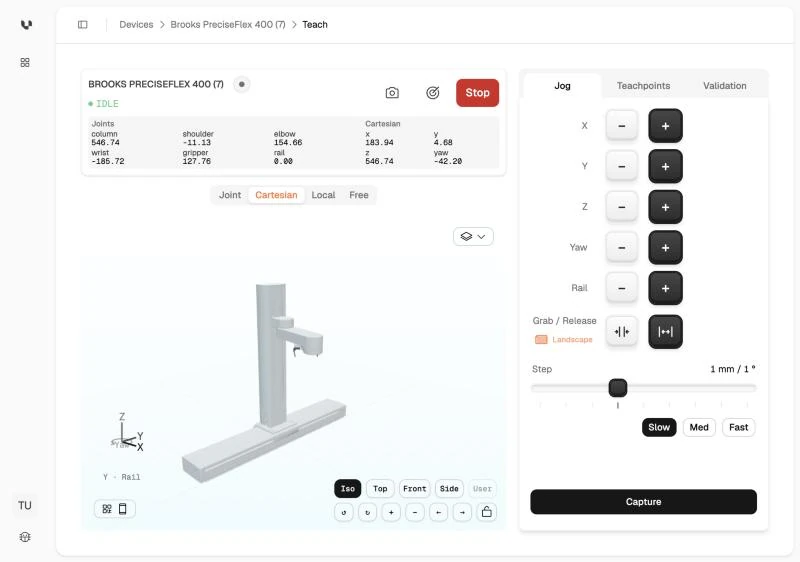
Task: Select Cartesian jog mode
Action: click(x=276, y=195)
